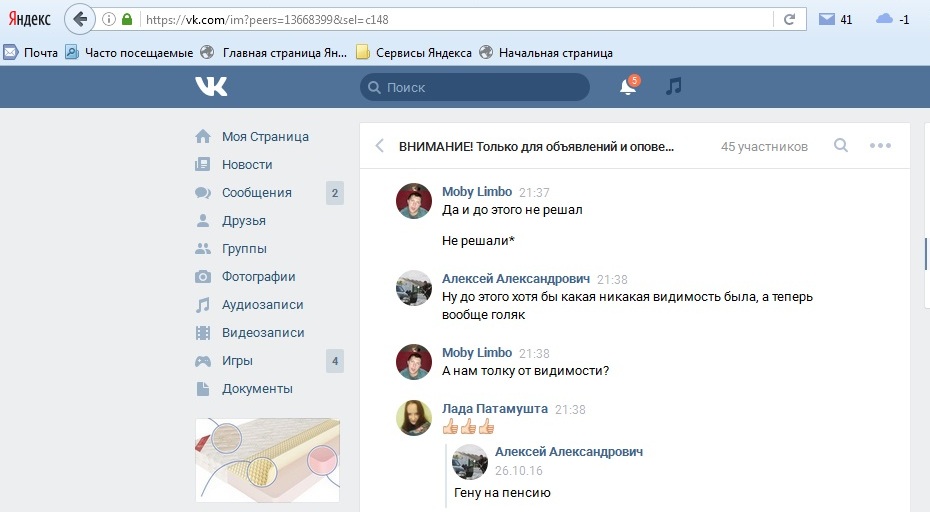Reload the page with refresh icon
This screenshot has height=512, width=930.
point(789,20)
